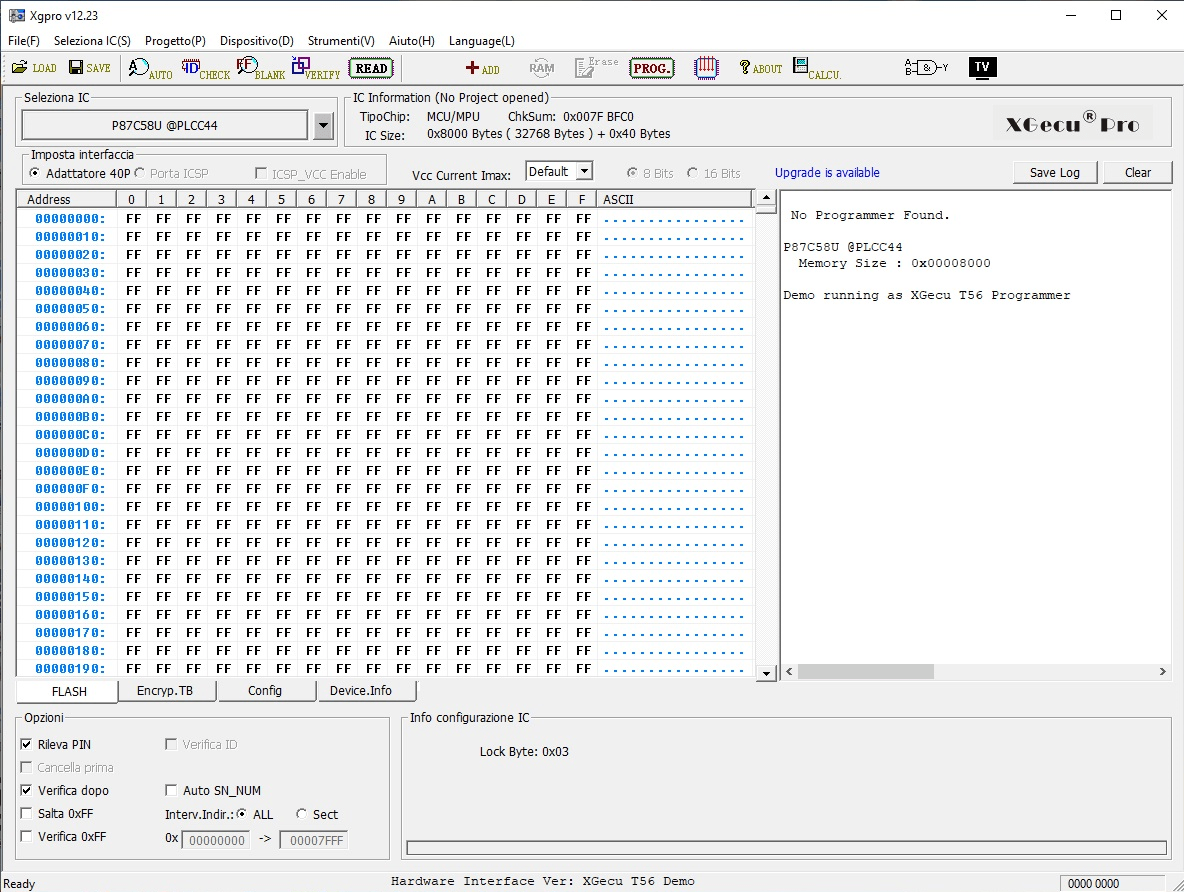
Task: Click the LOAD file toolbar icon
Action: 34,68
